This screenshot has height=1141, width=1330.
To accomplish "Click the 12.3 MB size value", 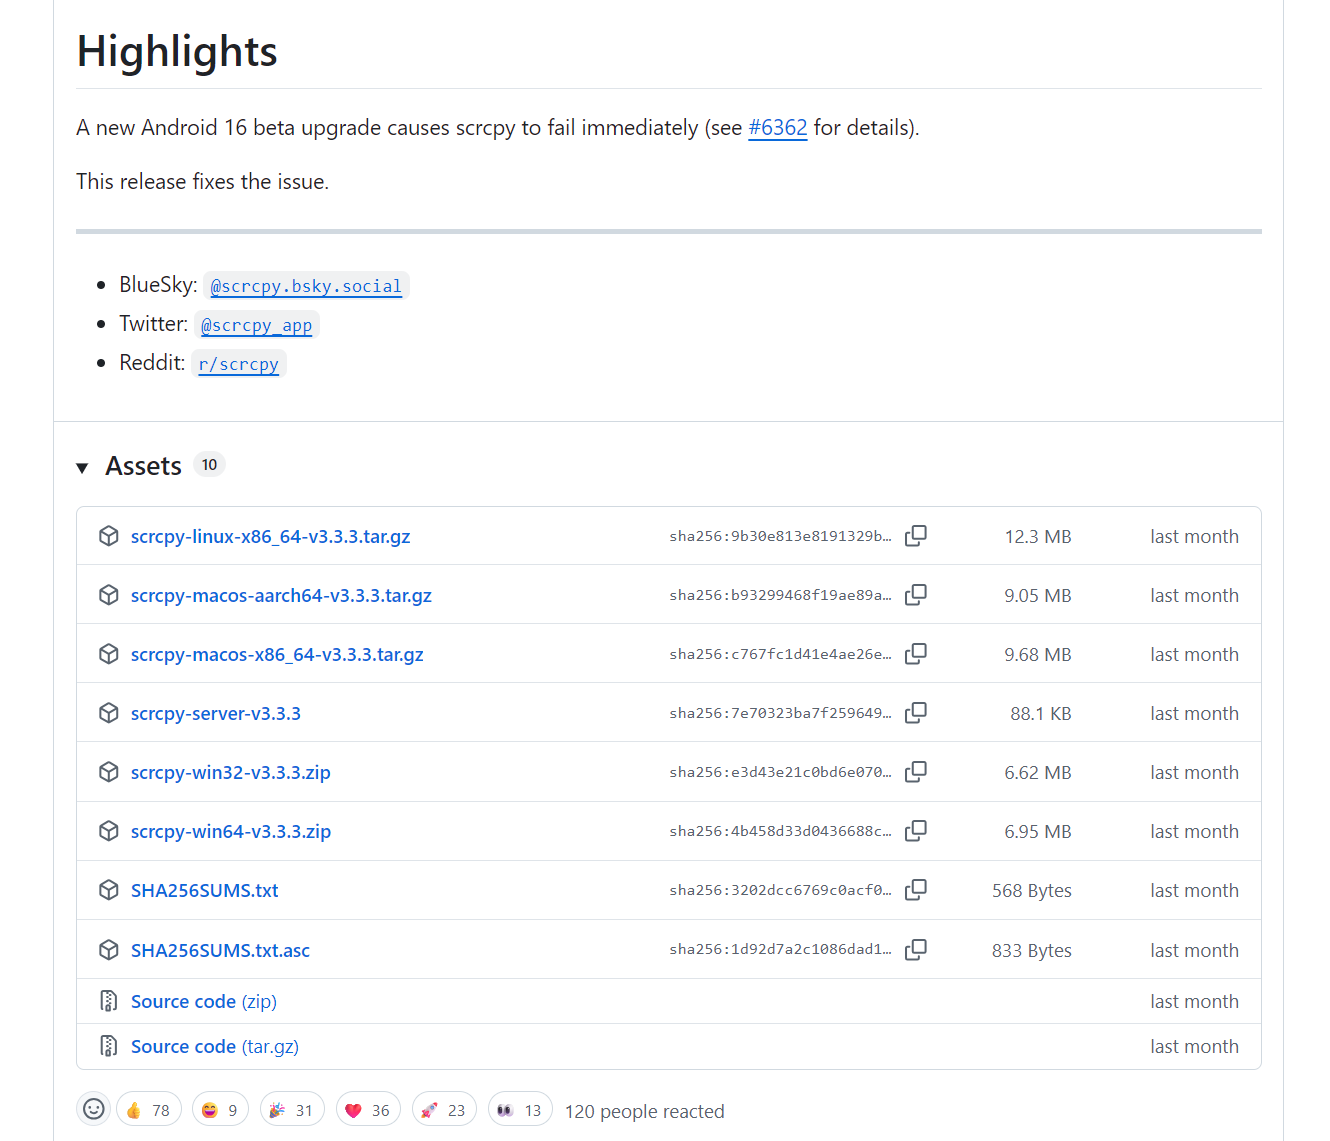I will tap(1038, 537).
